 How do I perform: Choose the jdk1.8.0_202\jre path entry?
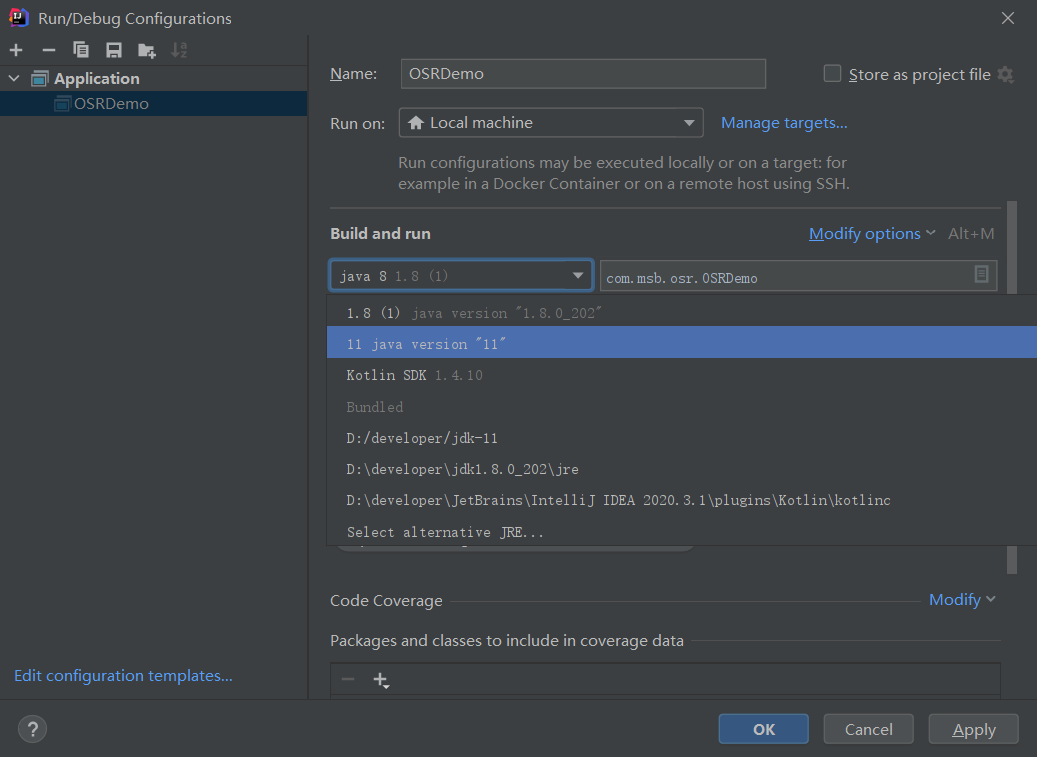tap(682, 469)
